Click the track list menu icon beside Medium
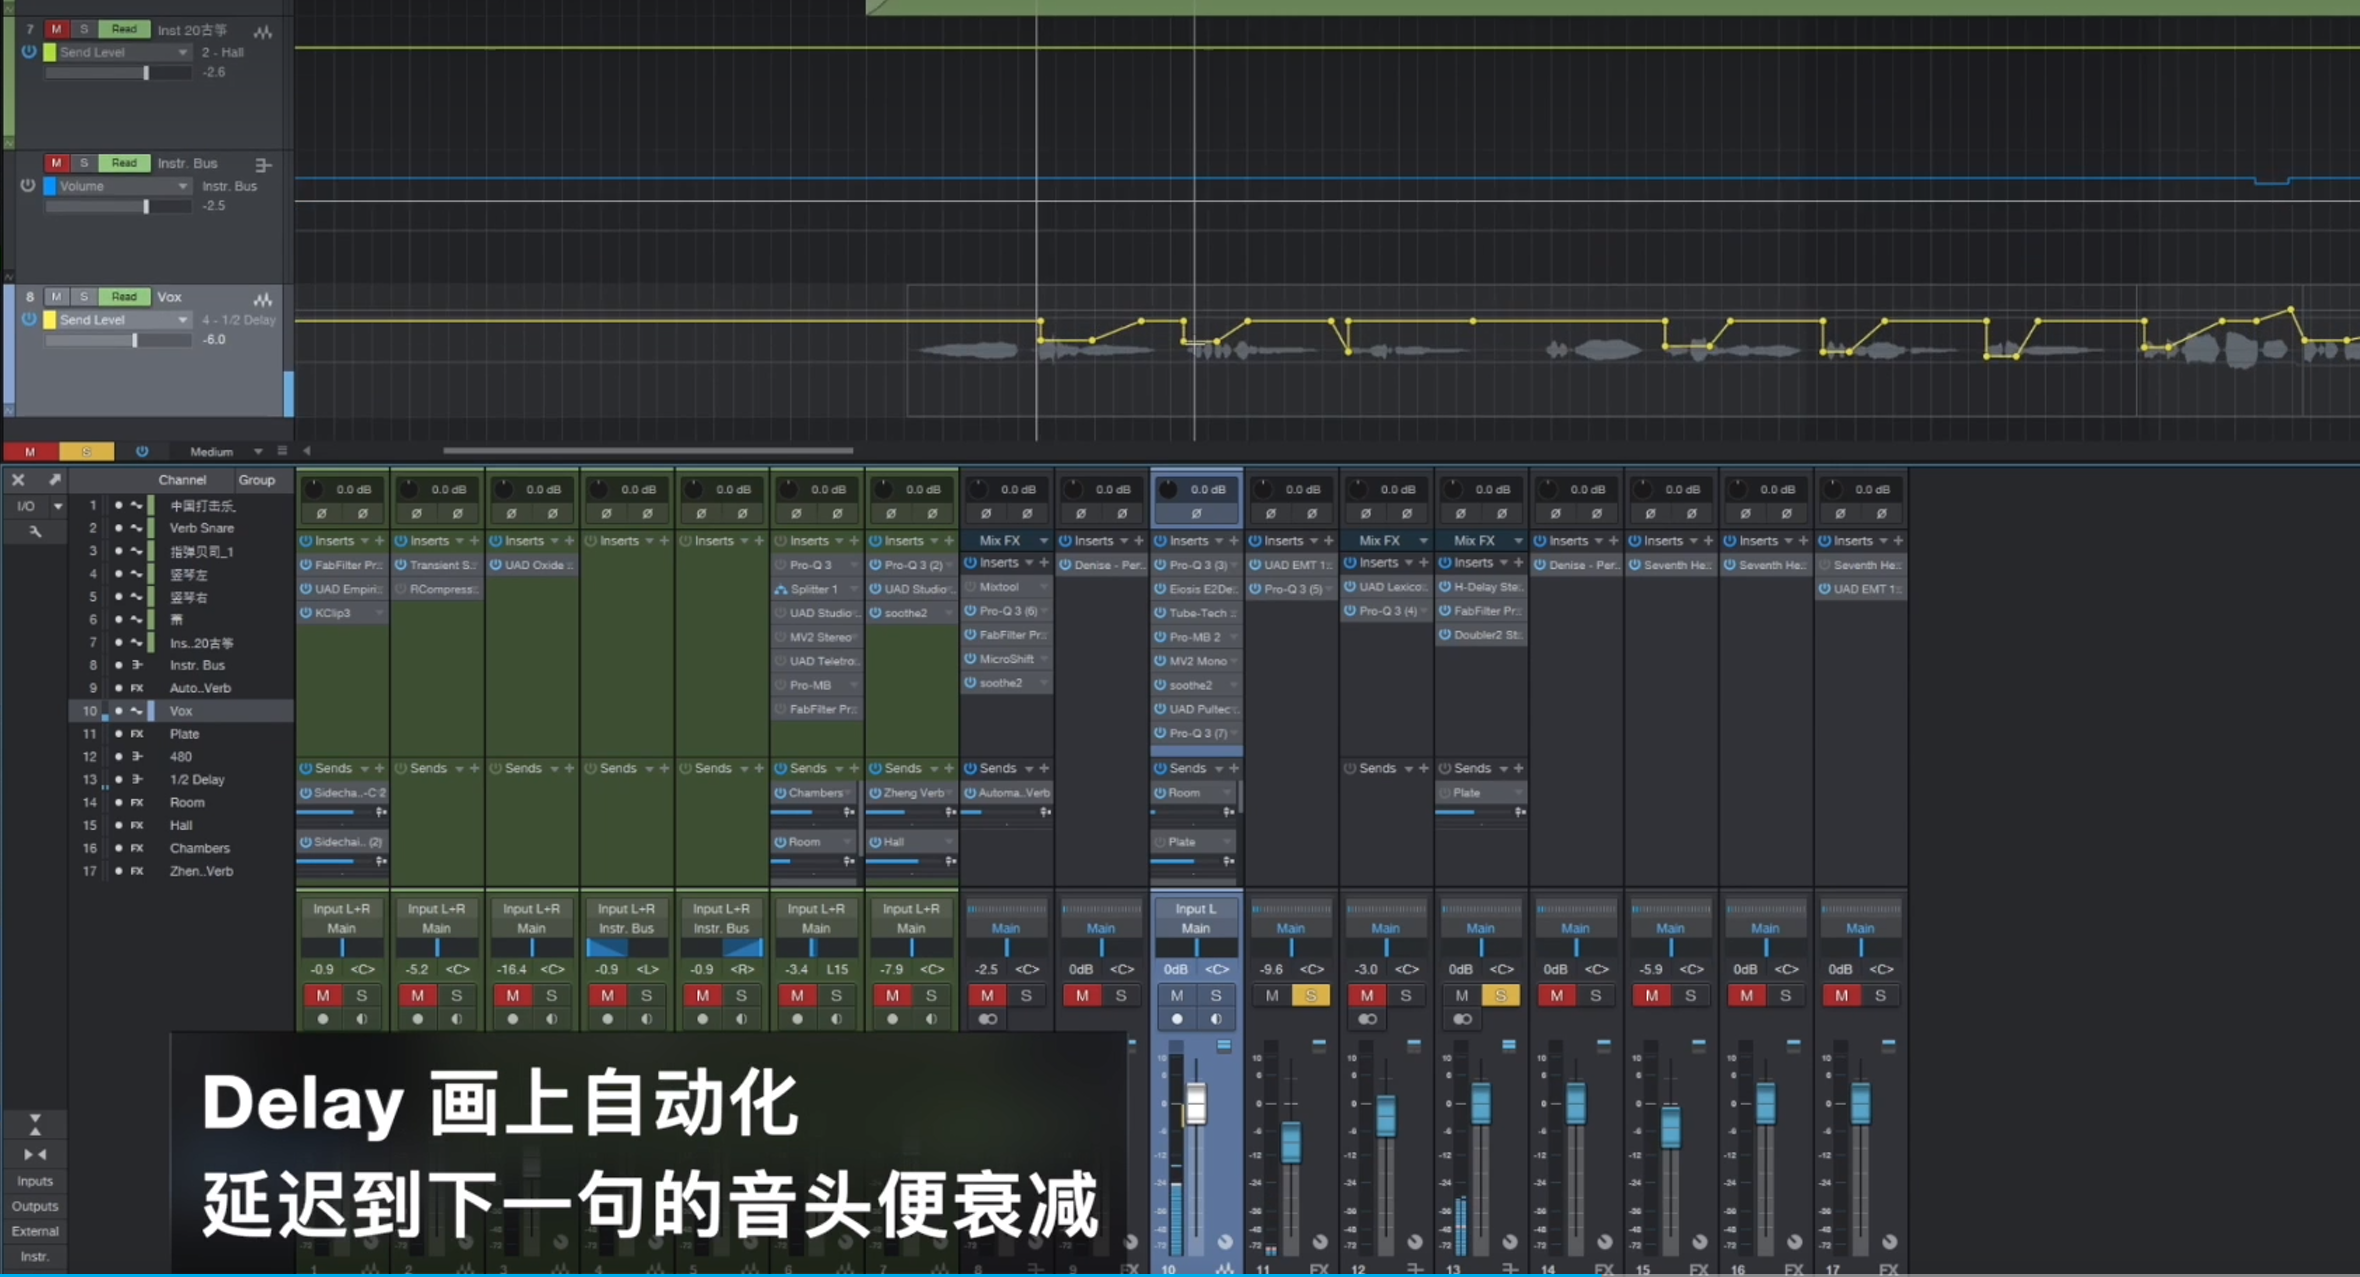Screen dimensions: 2360x1277 282,452
